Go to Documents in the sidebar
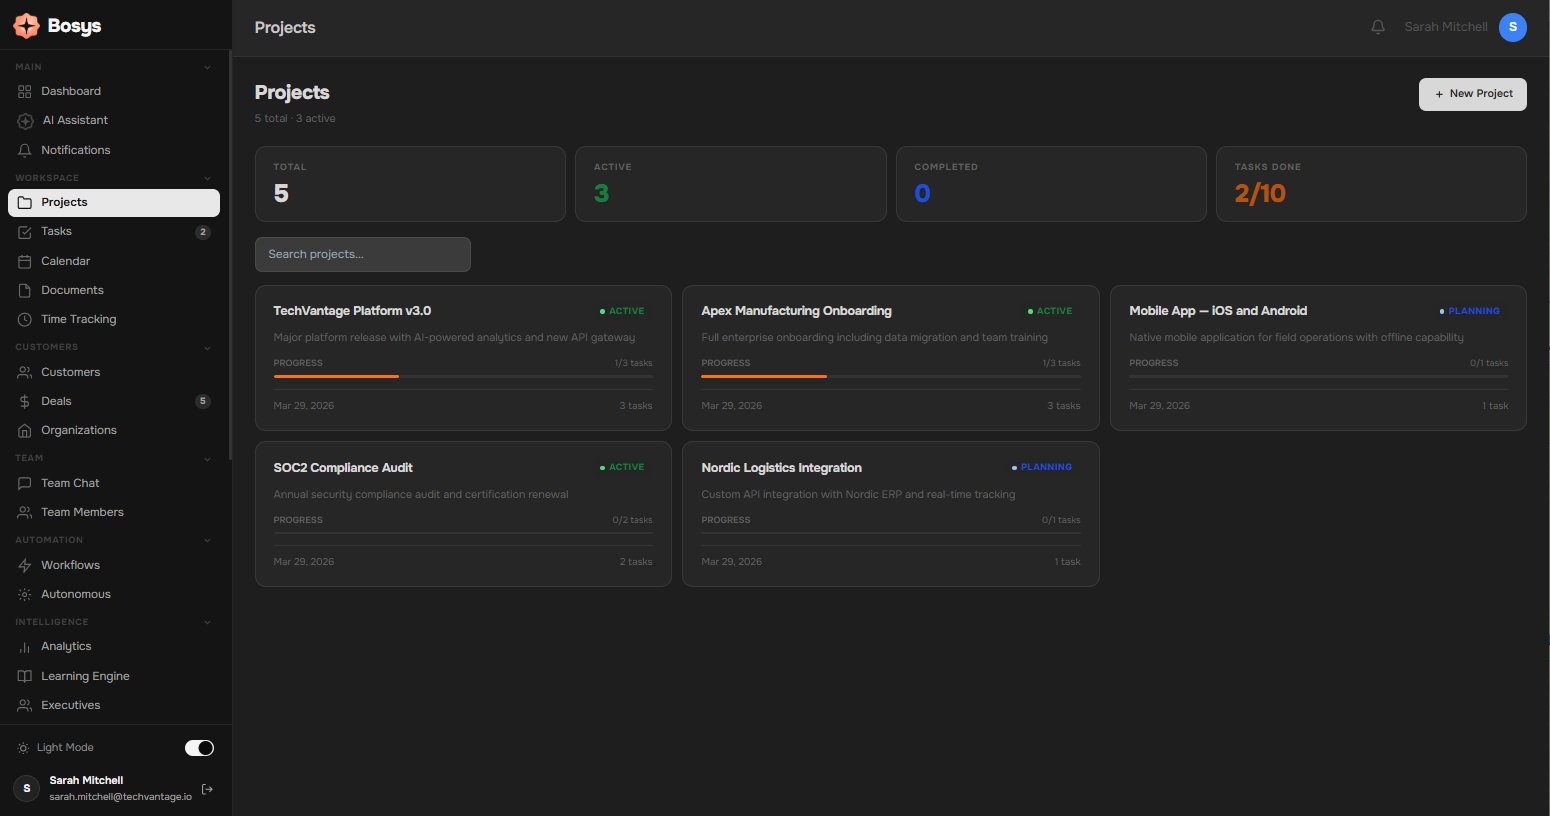This screenshot has width=1550, height=816. point(72,290)
